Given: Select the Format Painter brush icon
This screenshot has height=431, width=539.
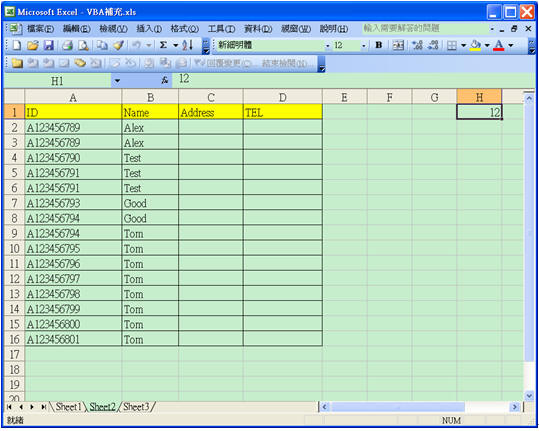Looking at the screenshot, I should pyautogui.click(x=119, y=45).
